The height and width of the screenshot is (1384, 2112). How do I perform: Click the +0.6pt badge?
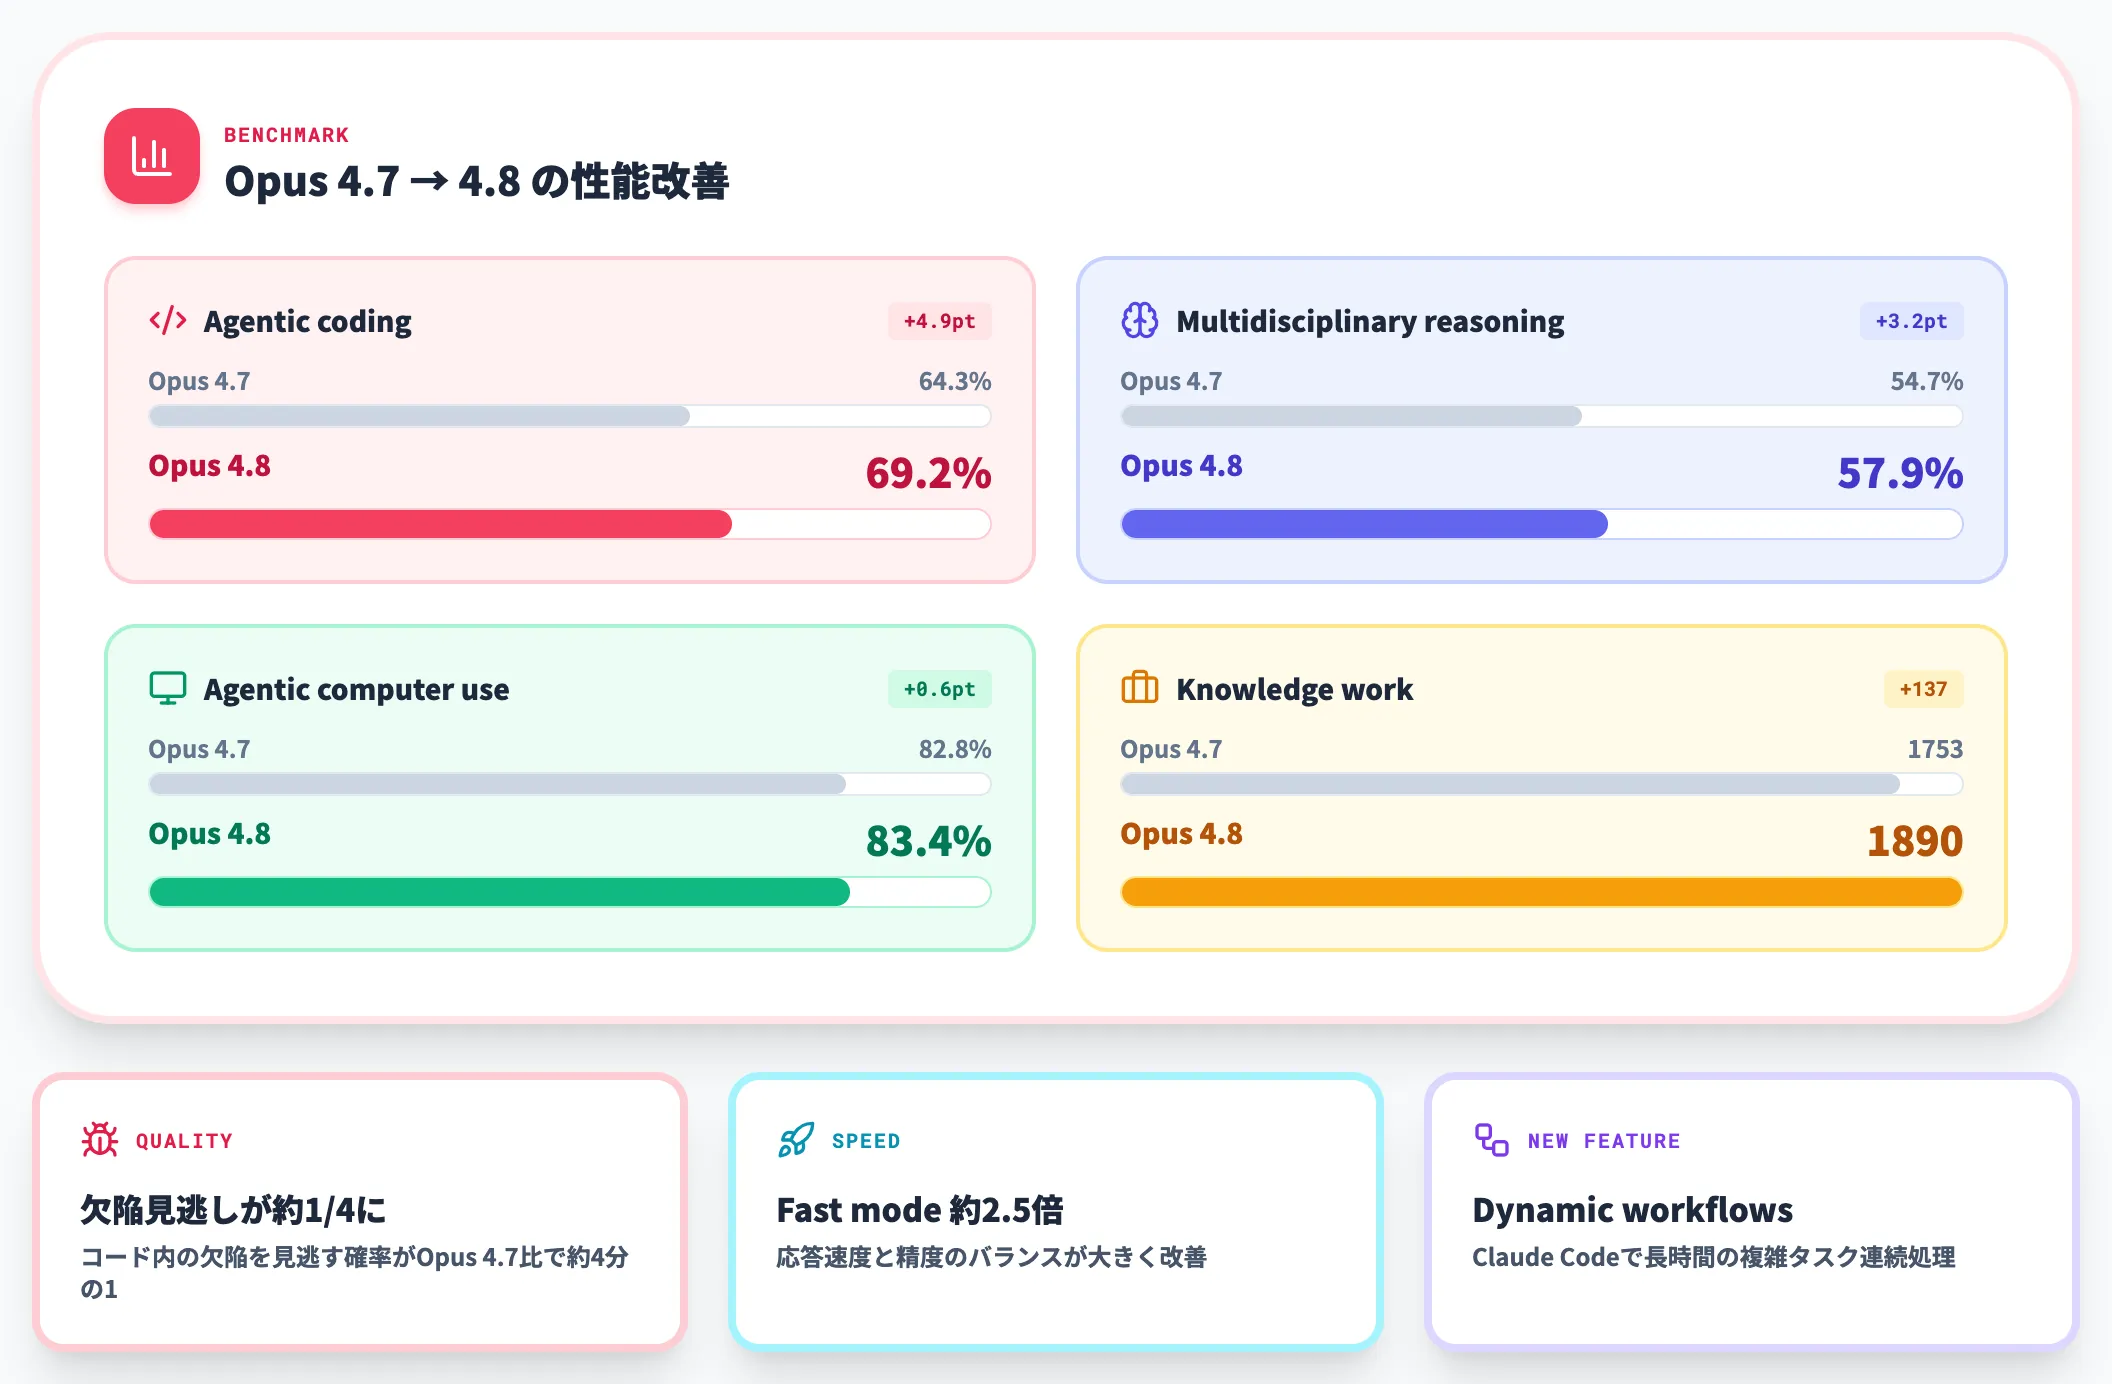click(x=940, y=689)
